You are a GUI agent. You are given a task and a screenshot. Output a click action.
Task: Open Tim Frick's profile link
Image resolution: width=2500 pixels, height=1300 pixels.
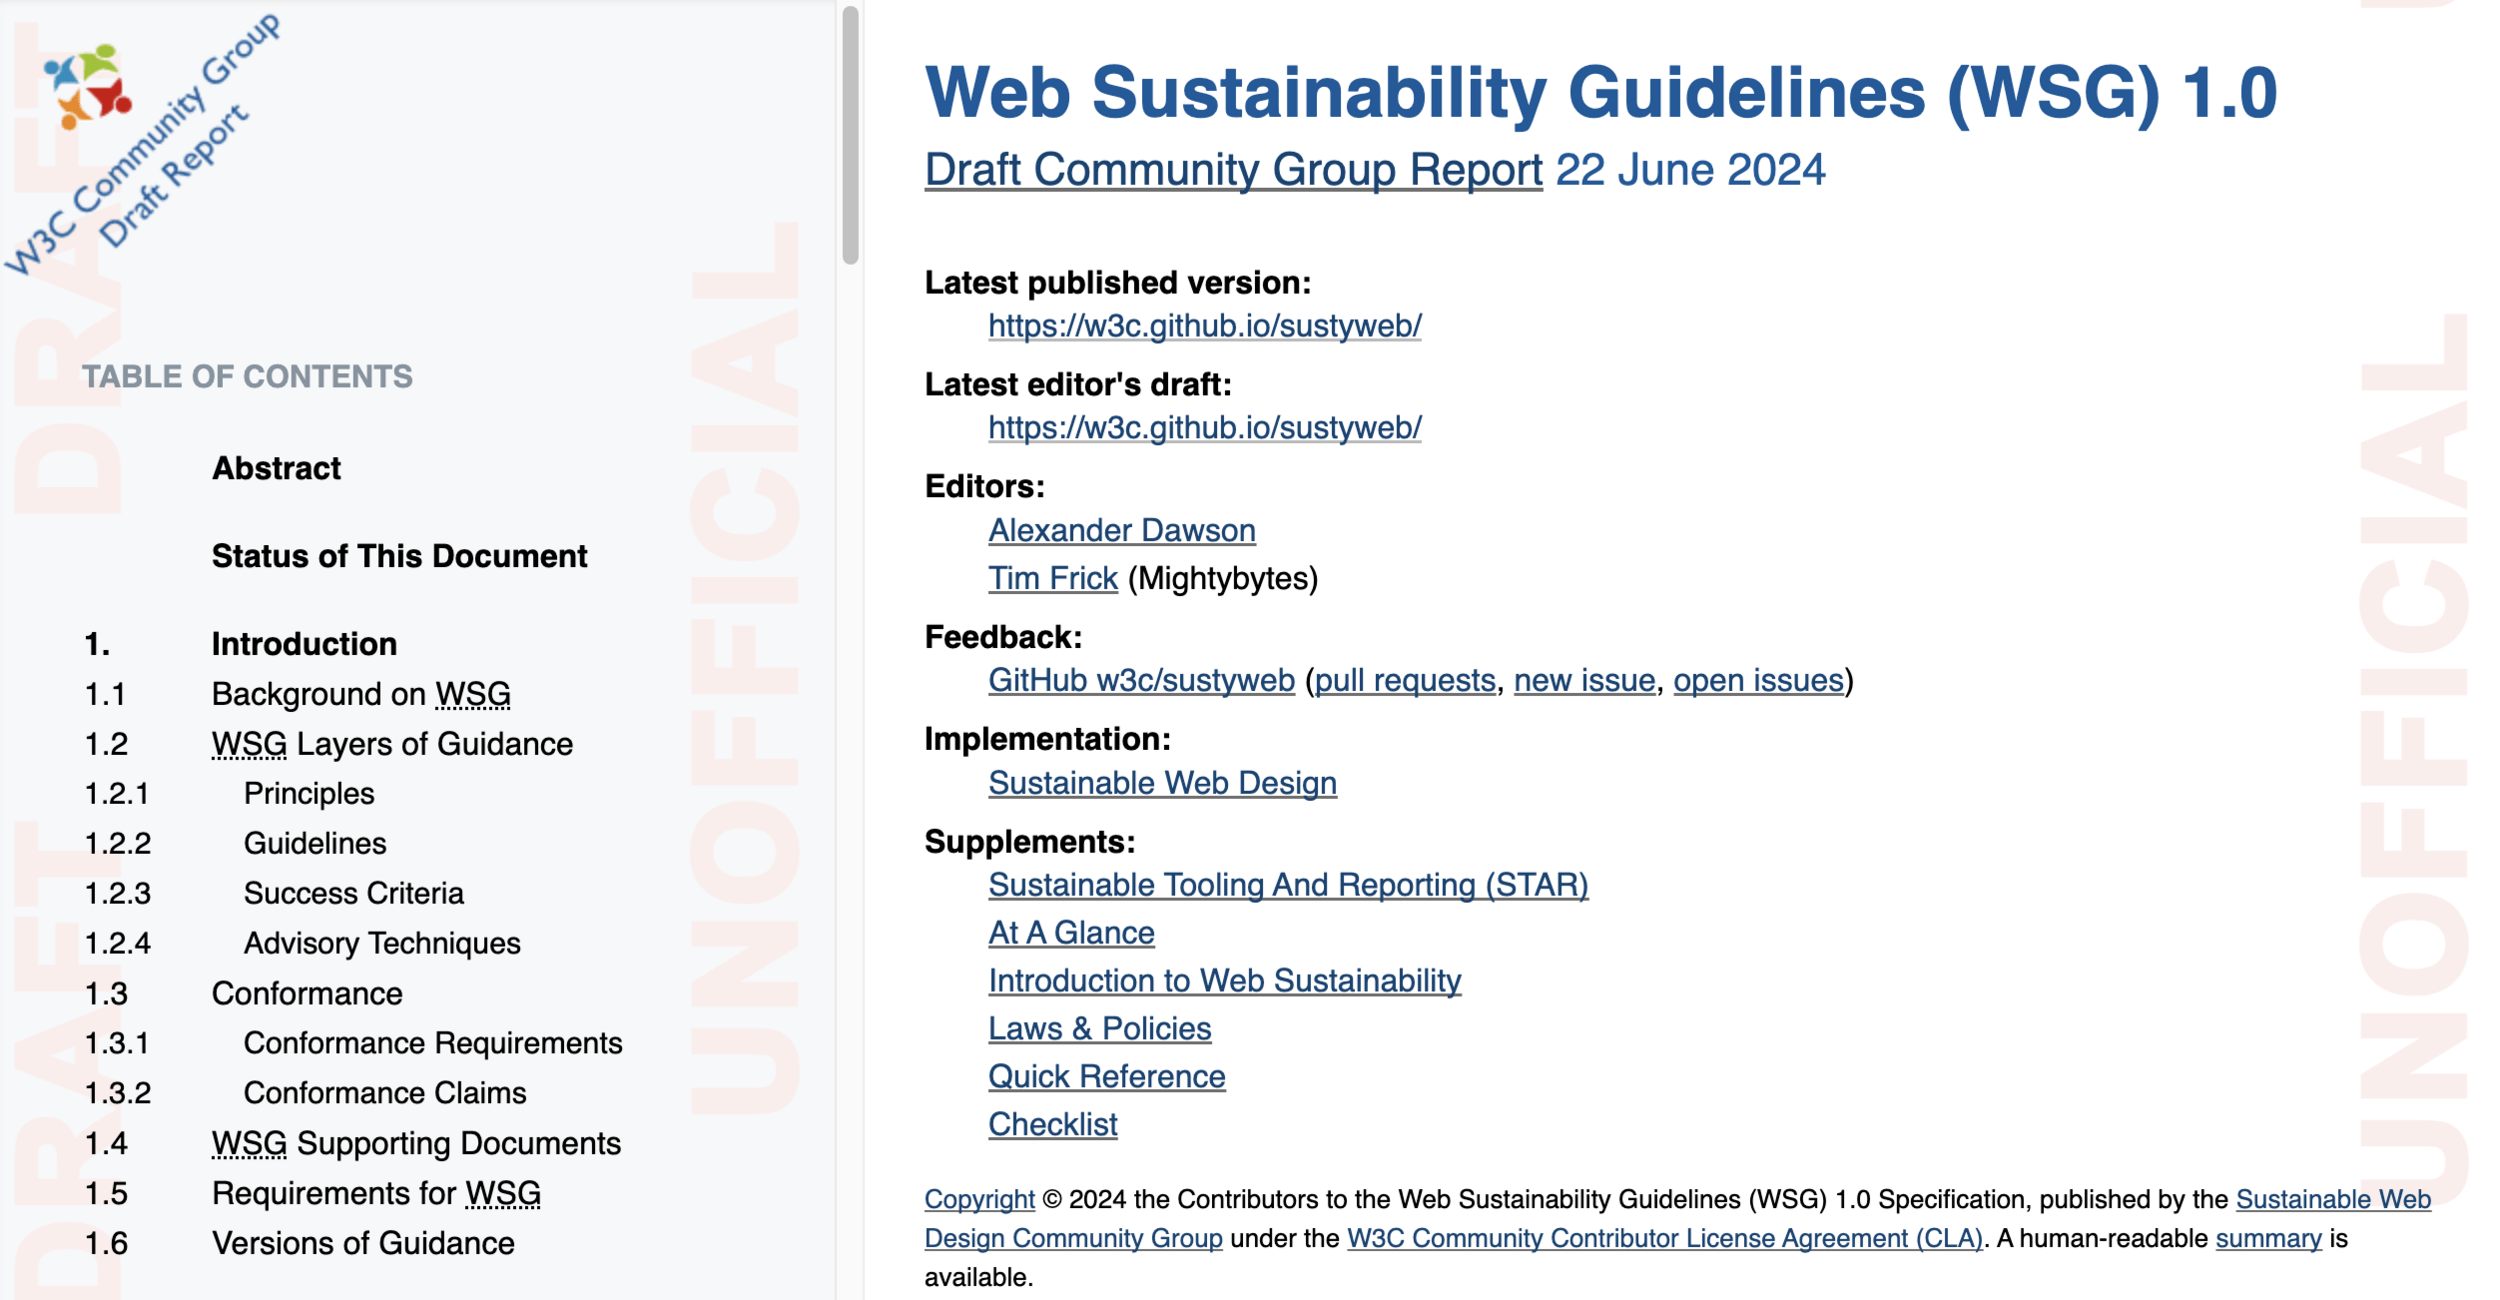pyautogui.click(x=1052, y=578)
